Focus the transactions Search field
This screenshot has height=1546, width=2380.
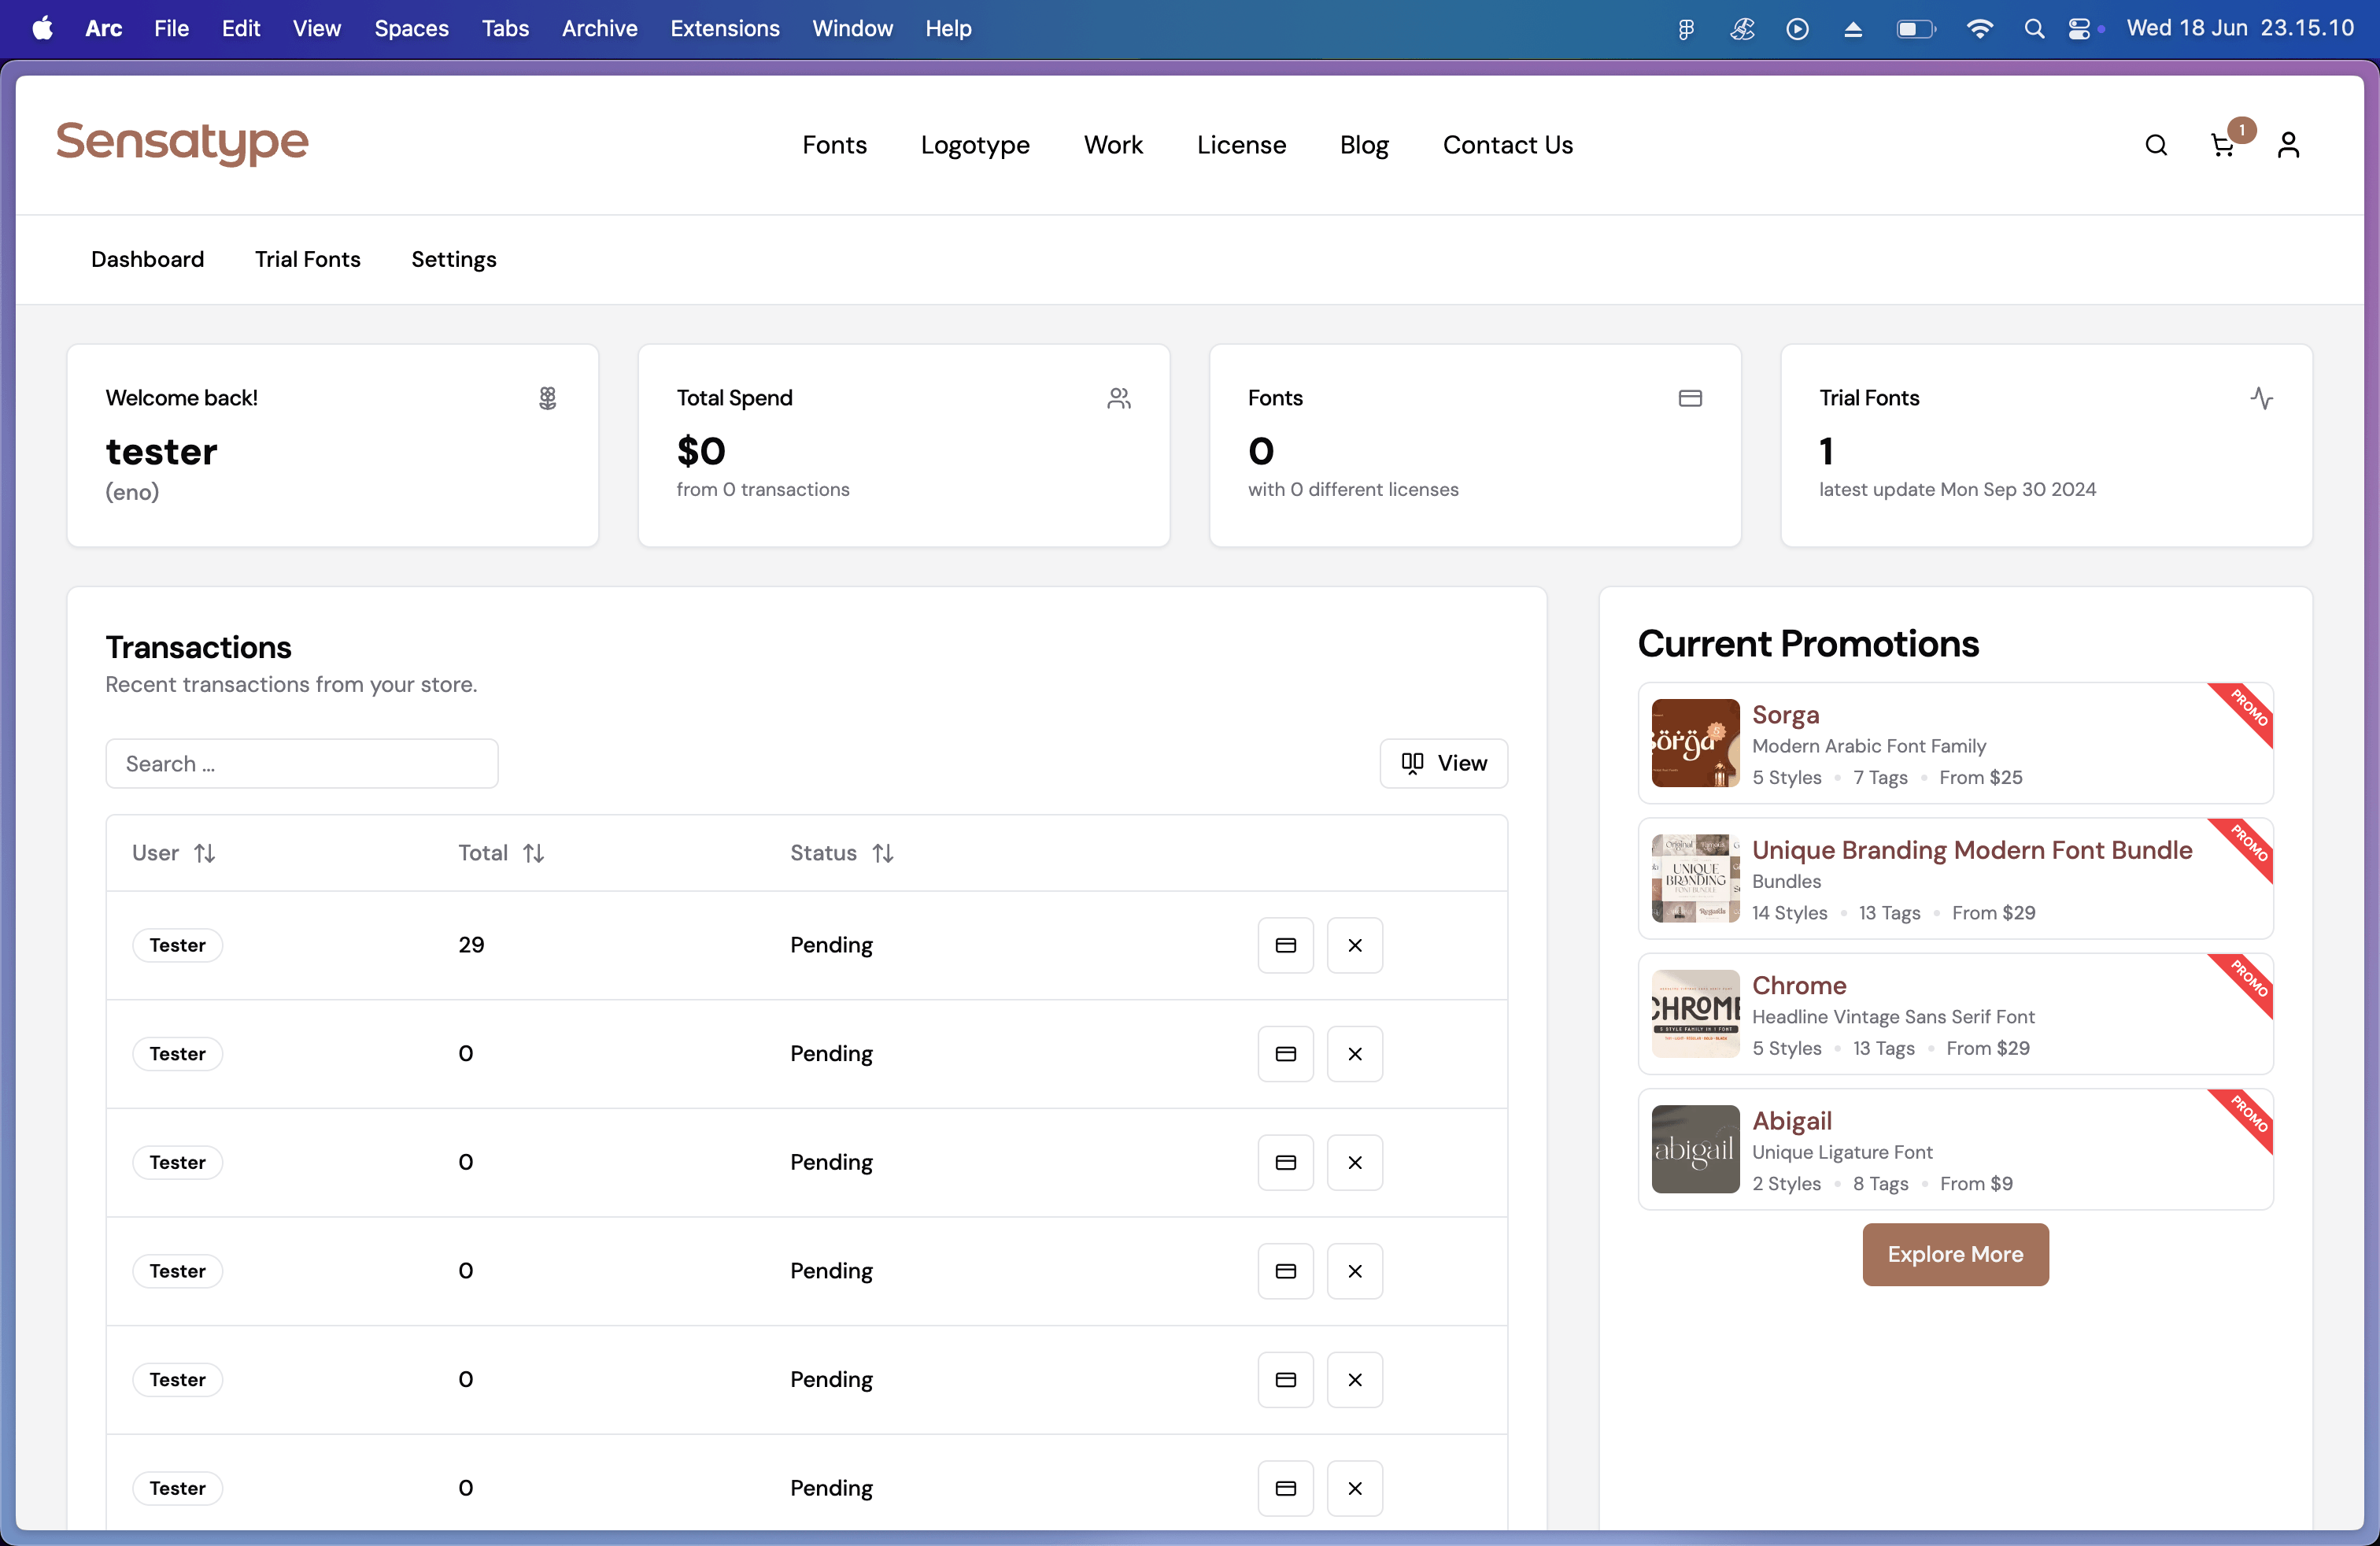[x=301, y=763]
